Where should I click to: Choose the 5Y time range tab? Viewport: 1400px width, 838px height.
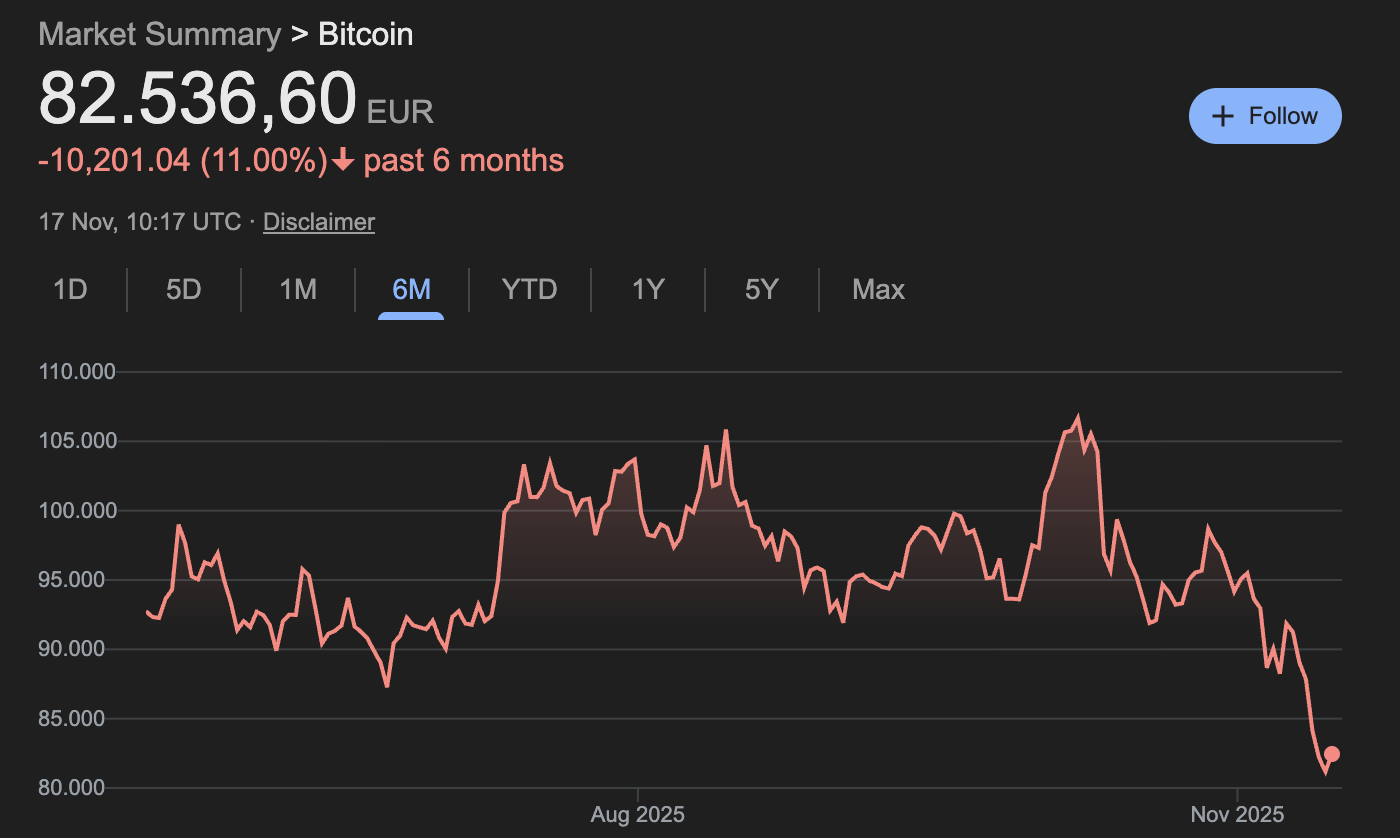click(761, 290)
